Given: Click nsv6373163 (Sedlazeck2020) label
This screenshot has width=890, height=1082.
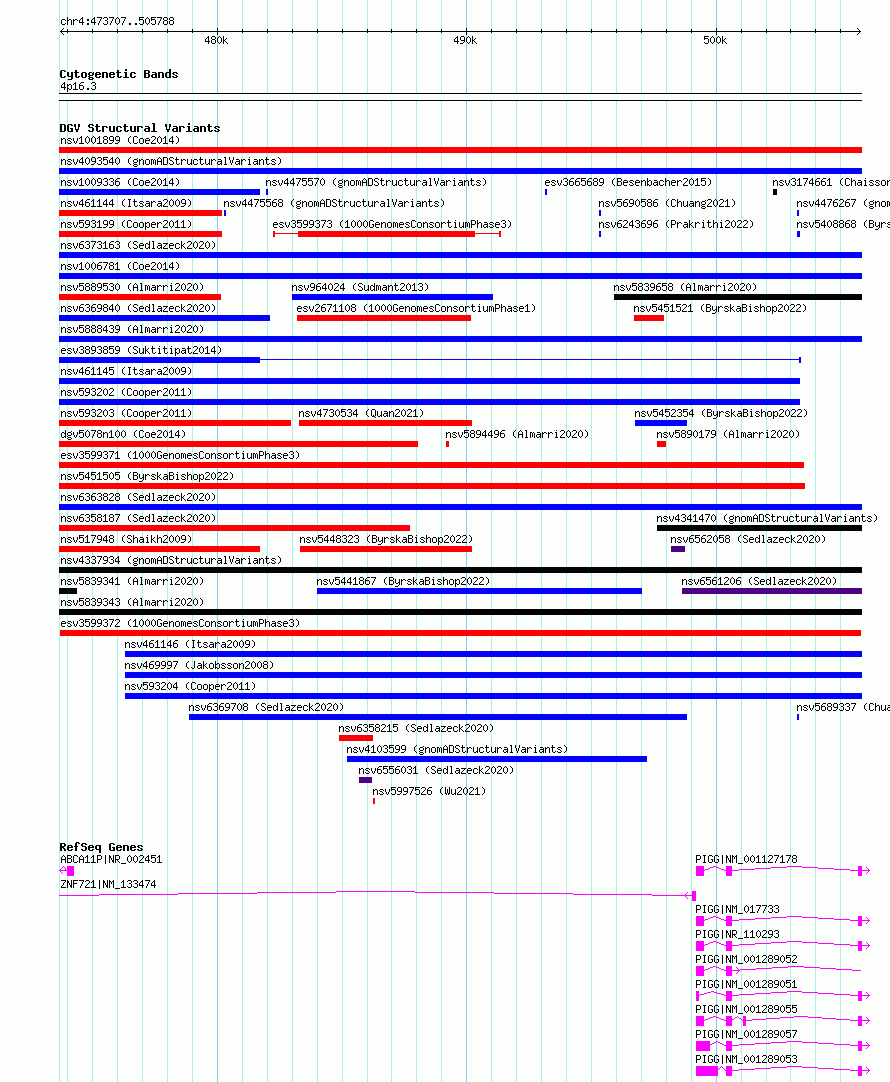Looking at the screenshot, I should coord(138,246).
